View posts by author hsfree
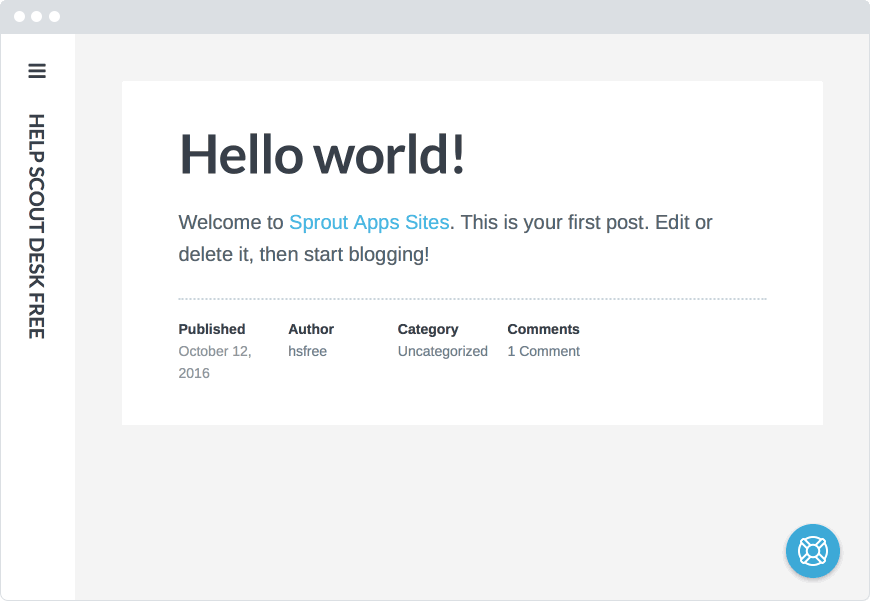 click(x=307, y=351)
